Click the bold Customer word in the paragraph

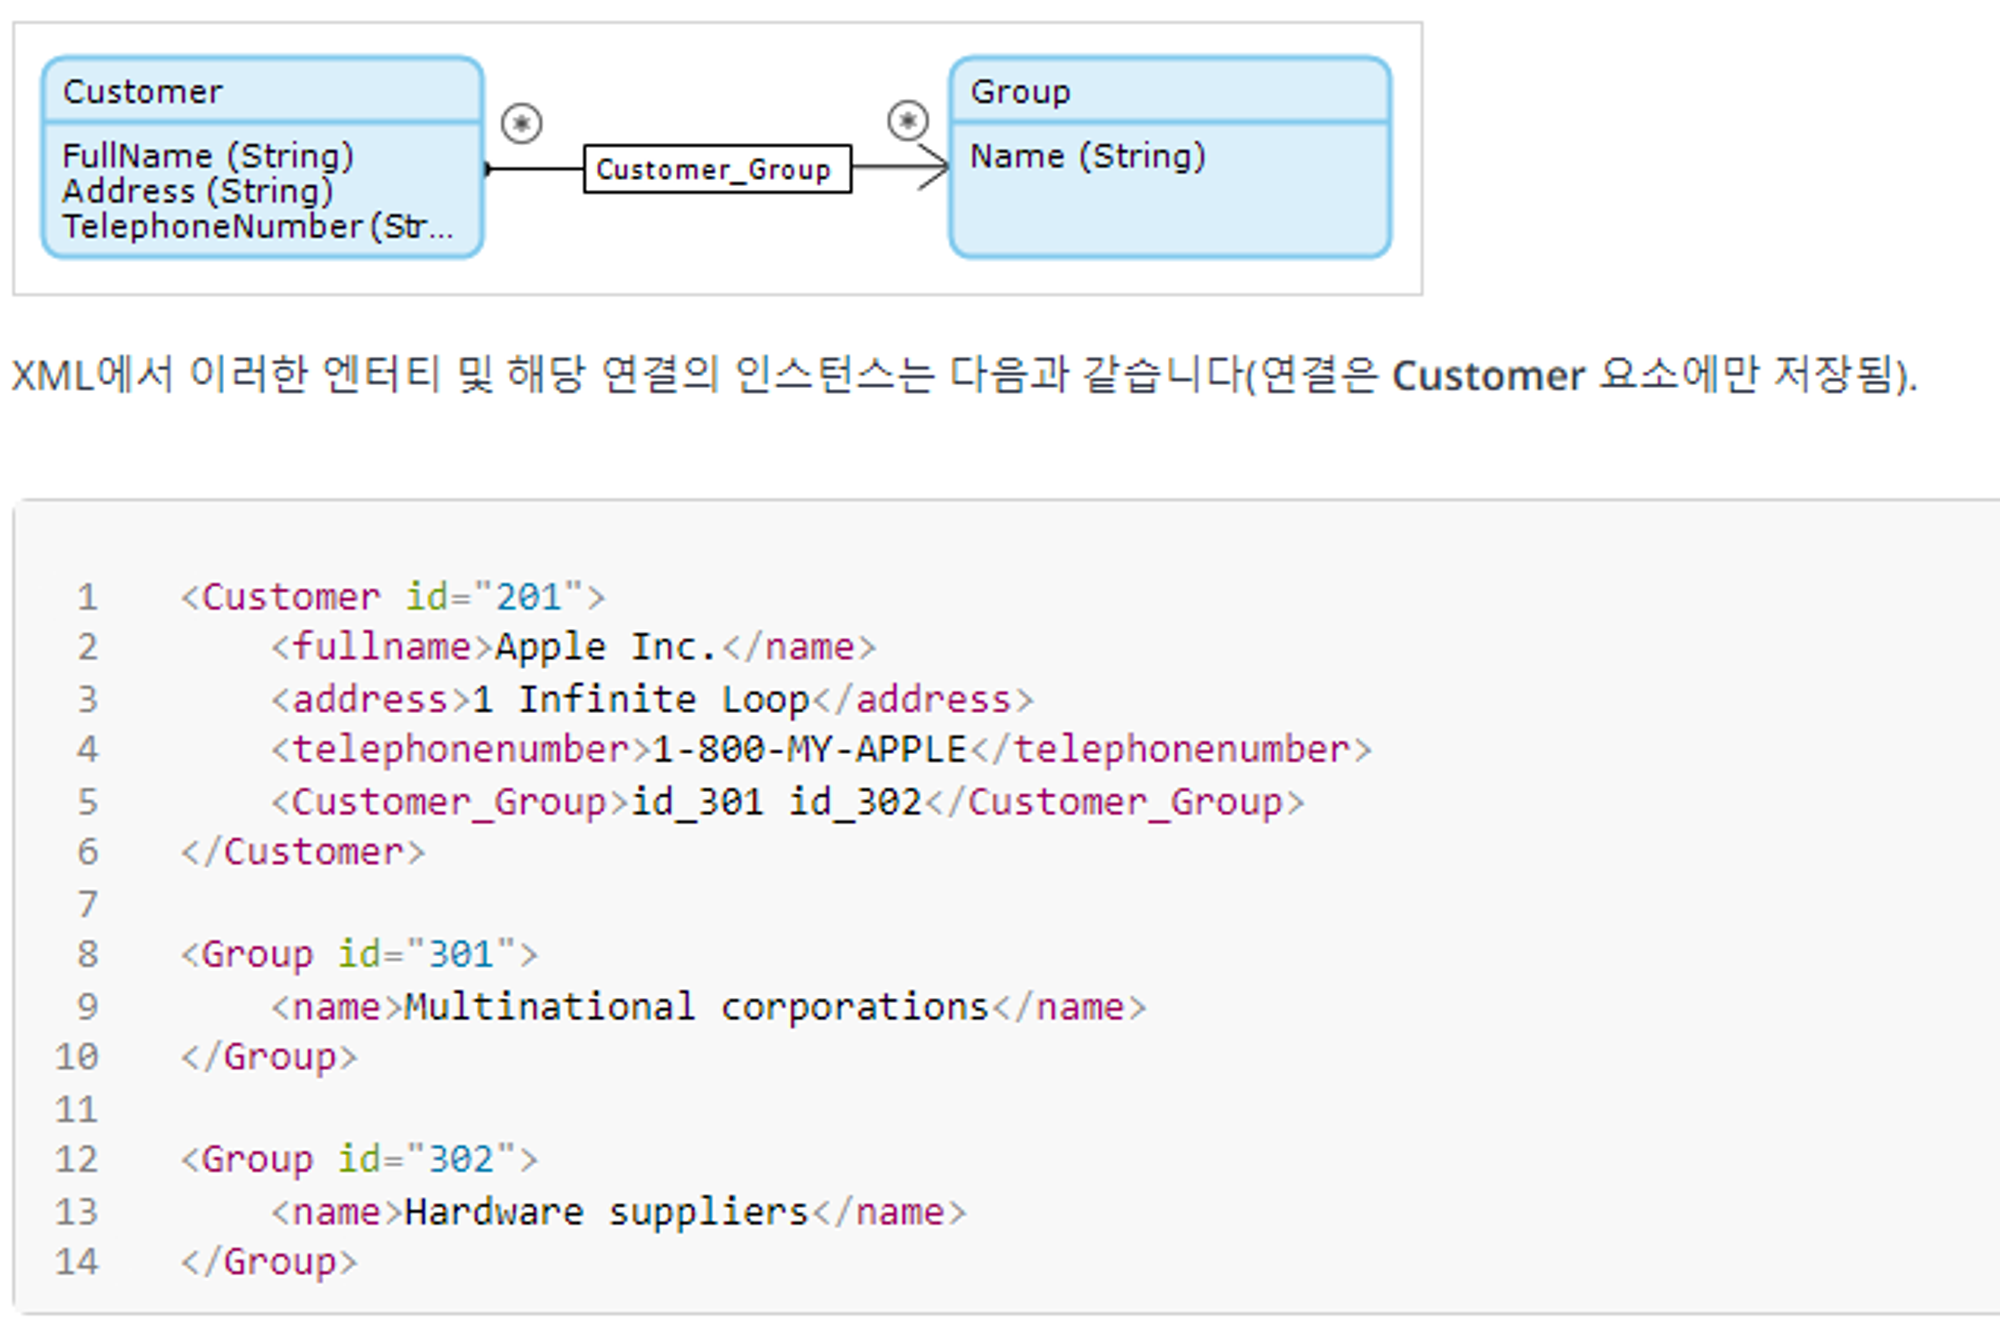pyautogui.click(x=1488, y=376)
